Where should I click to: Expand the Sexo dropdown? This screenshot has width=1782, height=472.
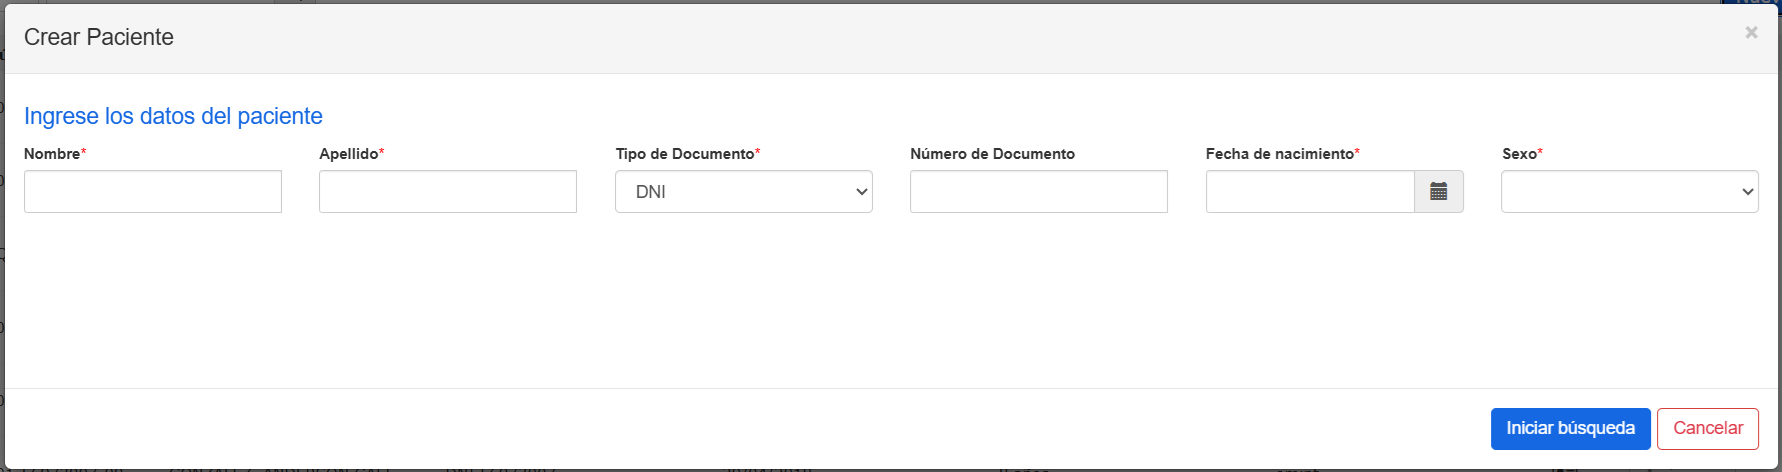[x=1630, y=191]
